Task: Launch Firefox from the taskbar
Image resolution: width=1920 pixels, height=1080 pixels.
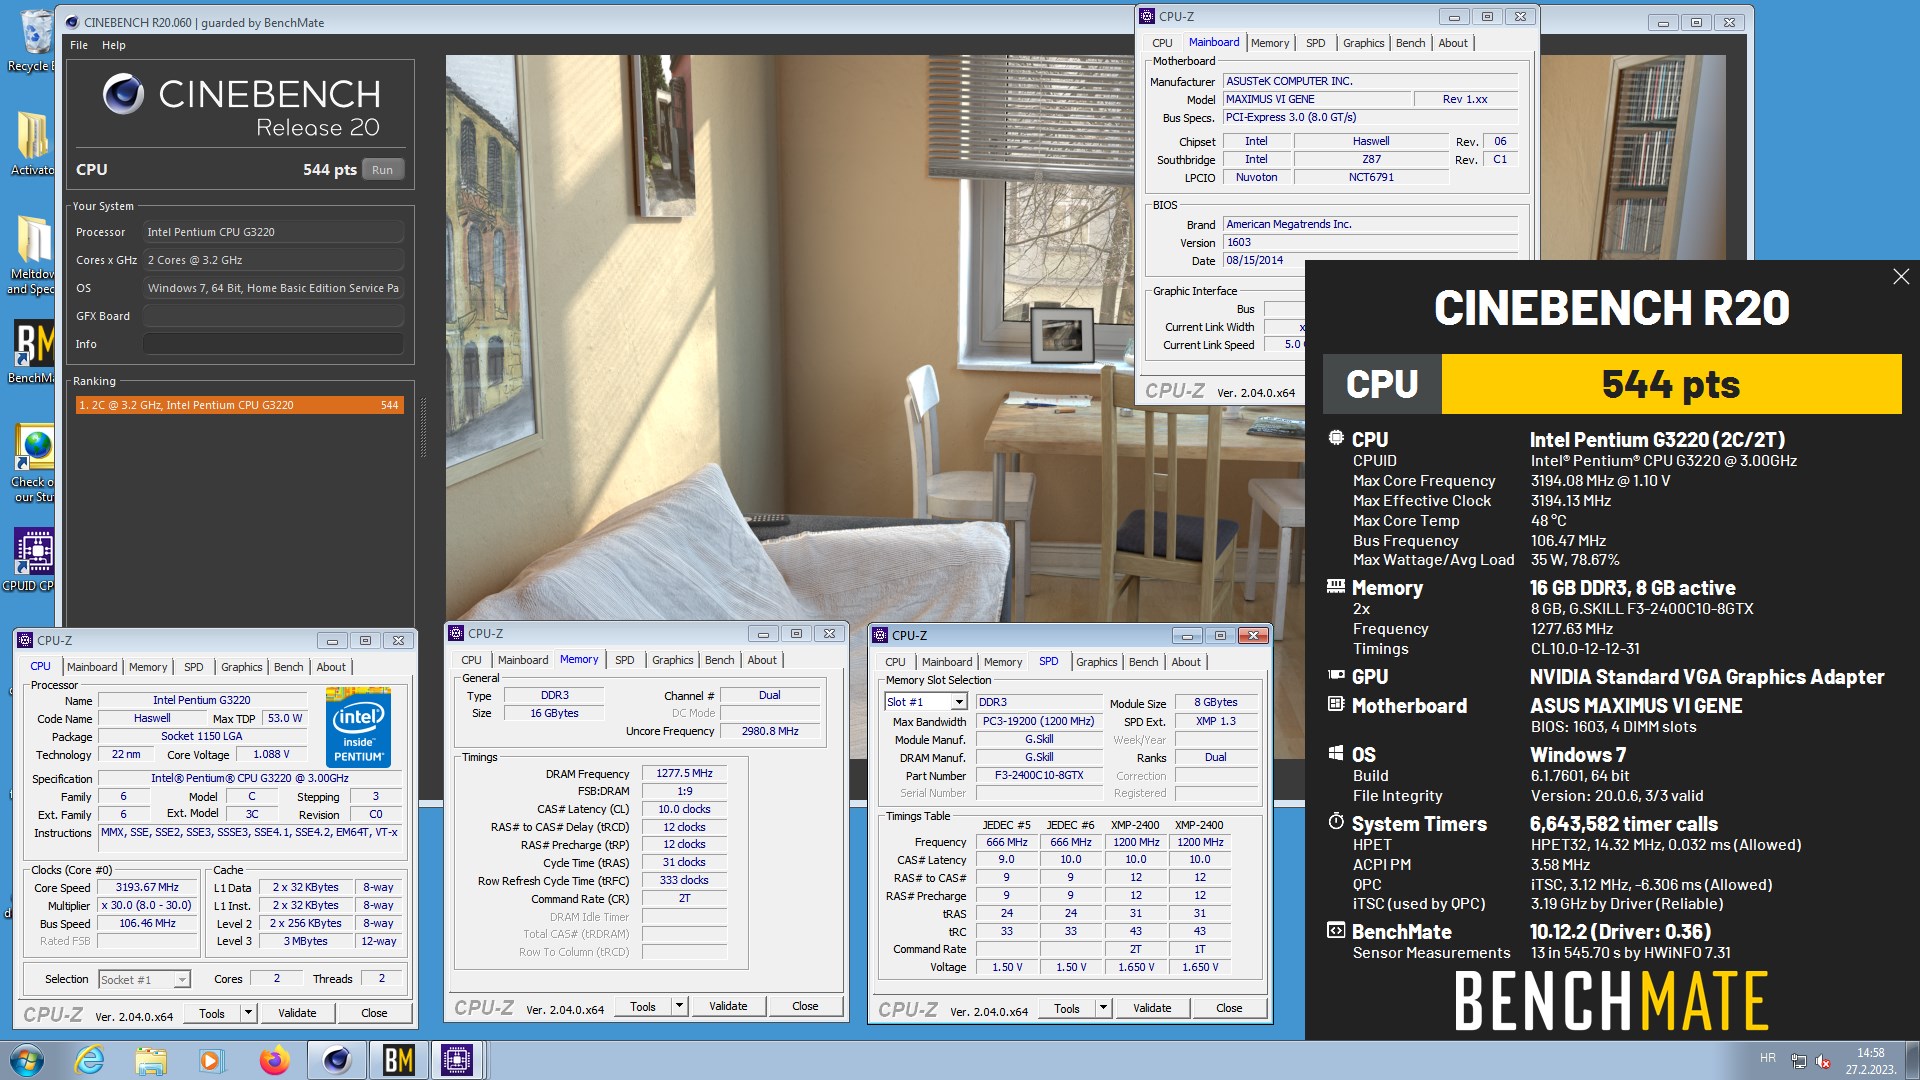Action: pos(274,1060)
